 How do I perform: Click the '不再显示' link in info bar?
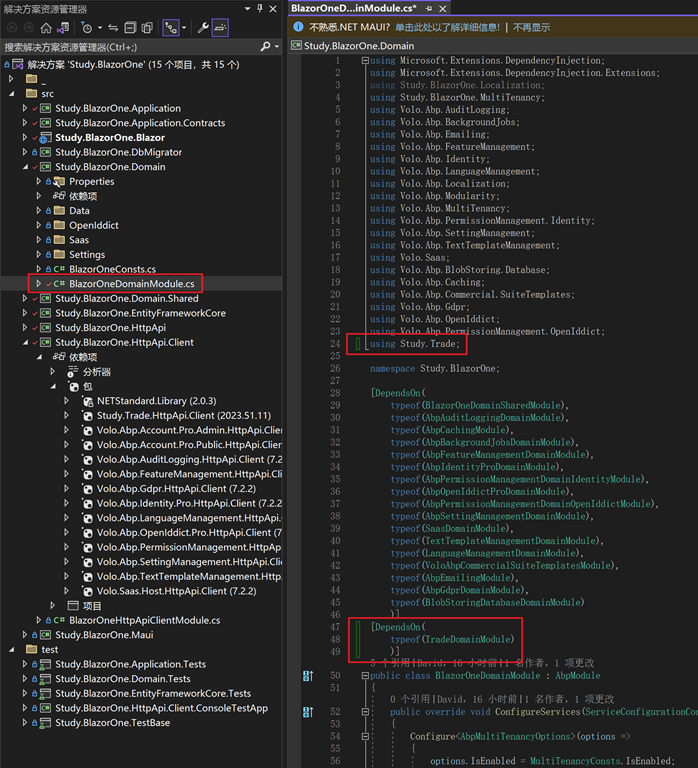coord(531,27)
